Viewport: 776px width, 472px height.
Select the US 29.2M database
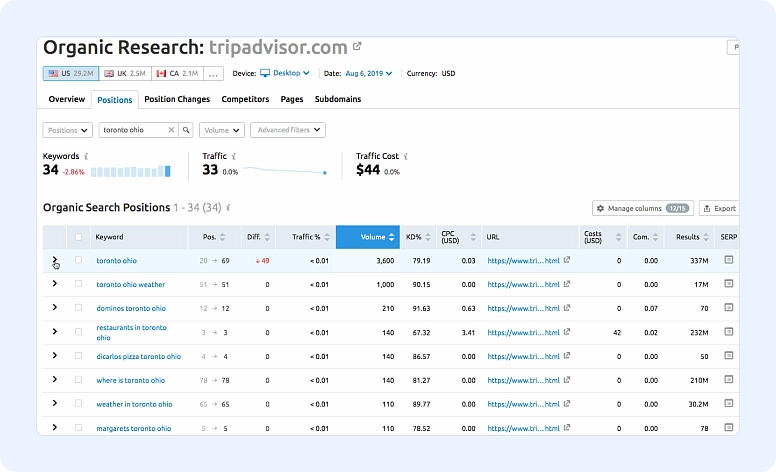click(x=71, y=73)
